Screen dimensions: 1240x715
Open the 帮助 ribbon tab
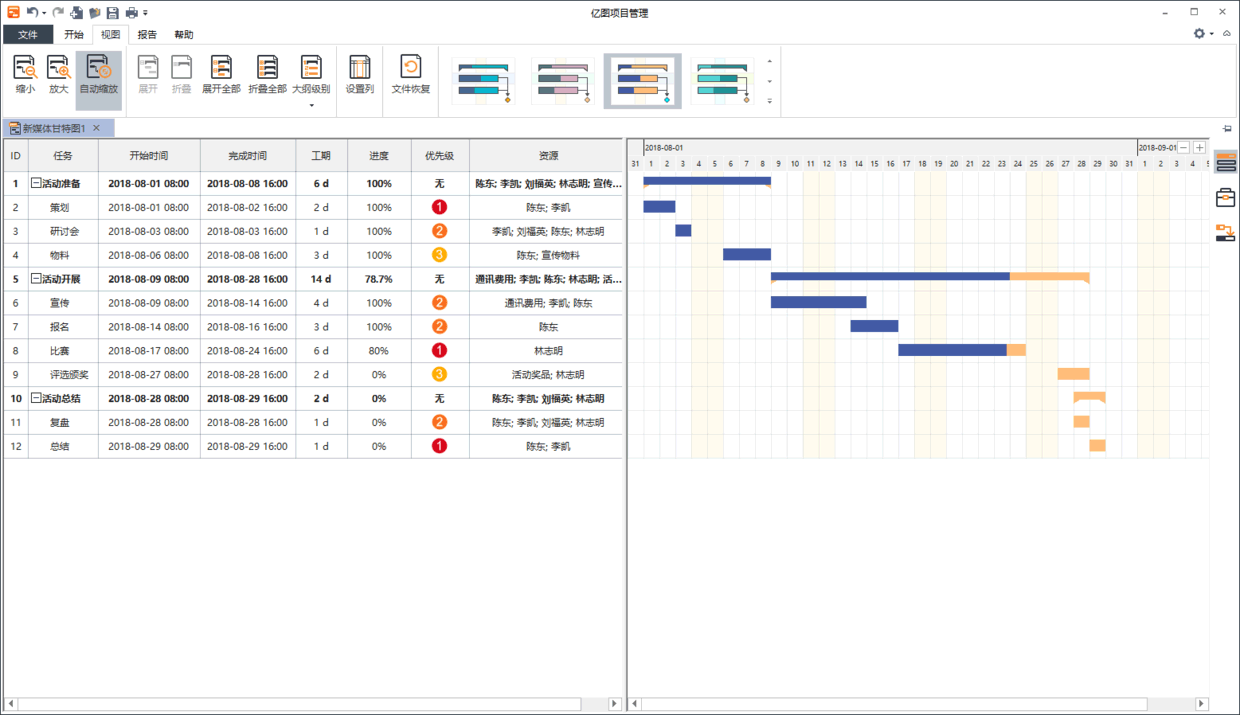point(184,35)
